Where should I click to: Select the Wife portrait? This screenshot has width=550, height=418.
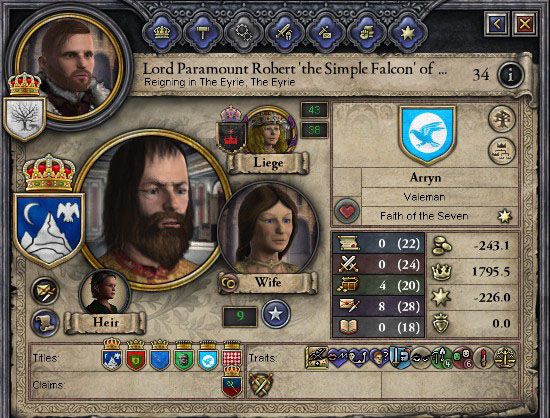[268, 230]
